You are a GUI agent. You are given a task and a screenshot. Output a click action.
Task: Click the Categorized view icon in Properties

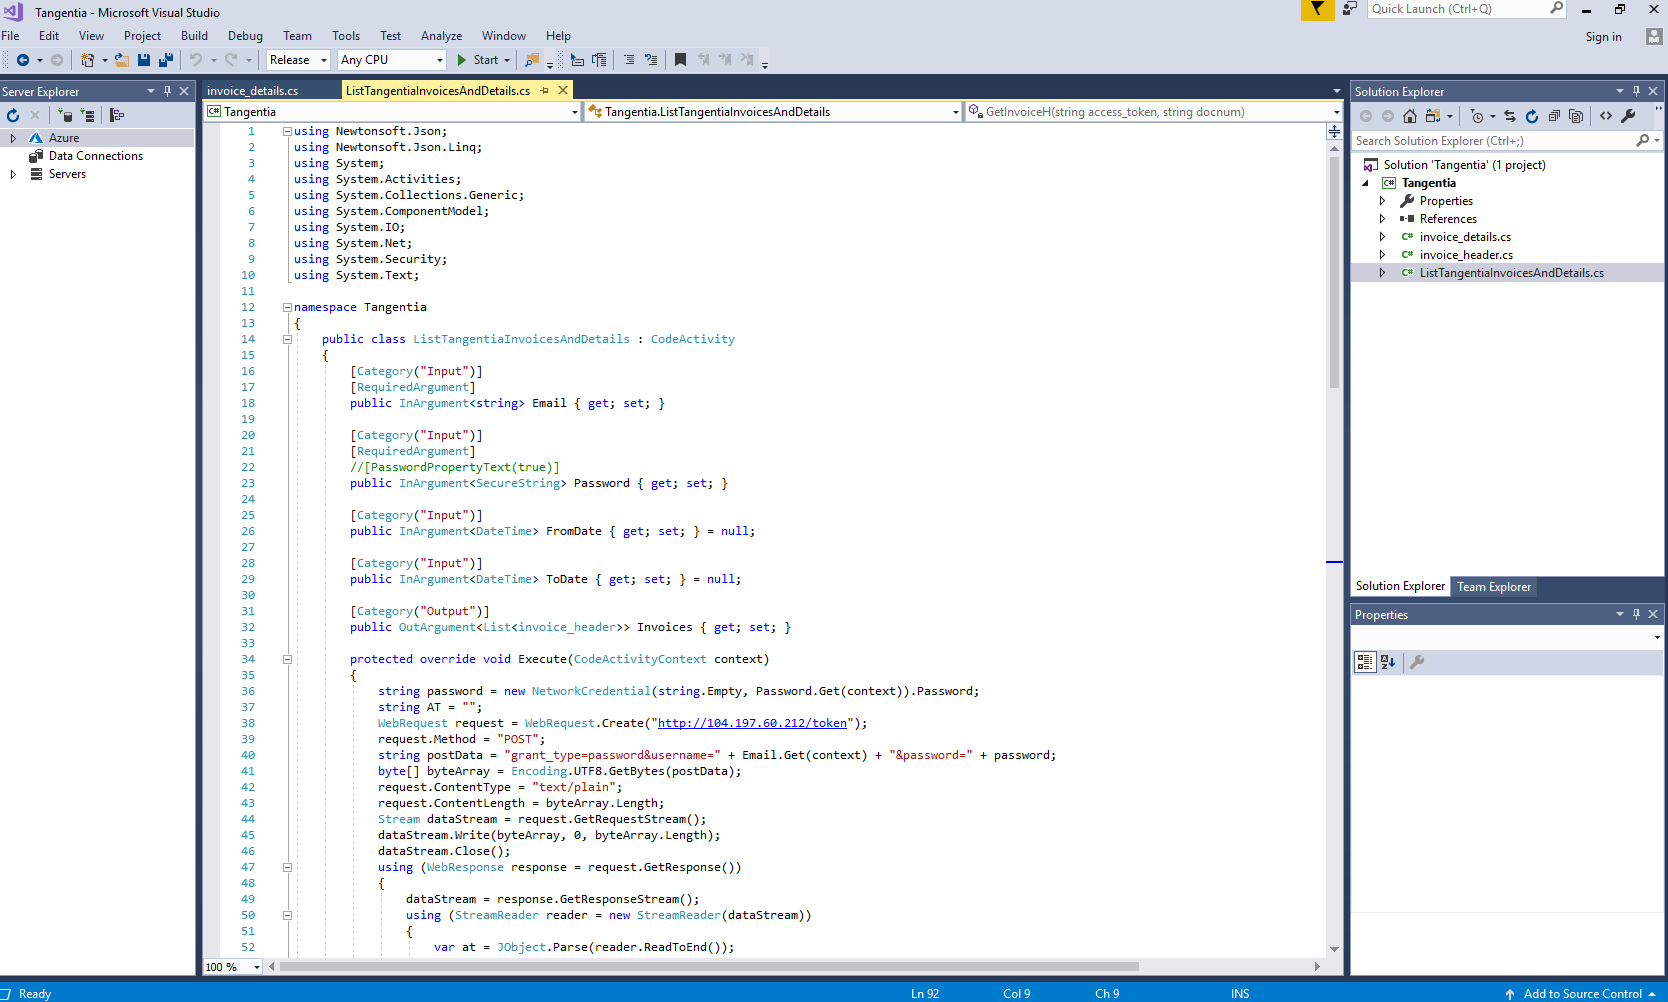coord(1365,661)
